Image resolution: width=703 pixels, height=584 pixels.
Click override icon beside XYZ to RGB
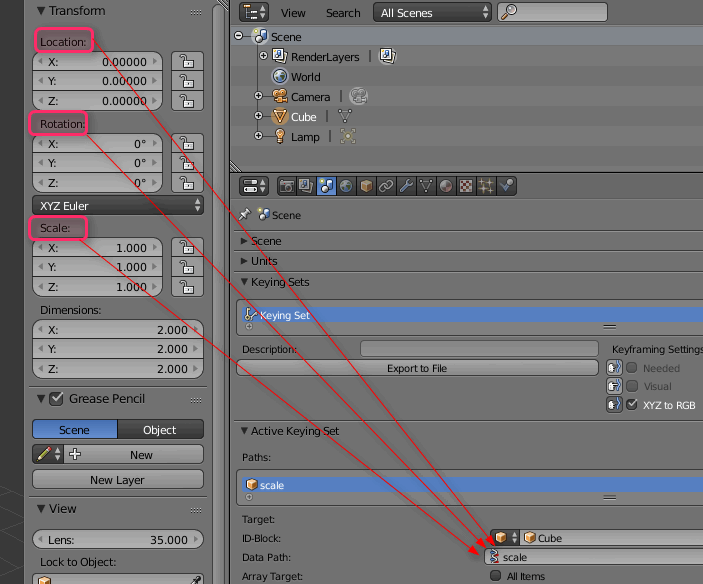[614, 405]
